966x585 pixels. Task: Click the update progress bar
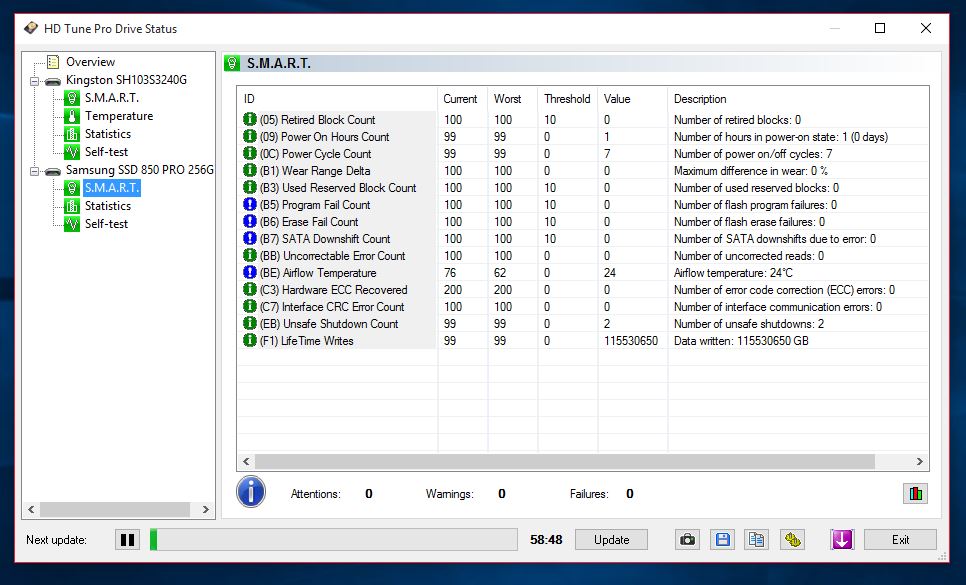(334, 540)
